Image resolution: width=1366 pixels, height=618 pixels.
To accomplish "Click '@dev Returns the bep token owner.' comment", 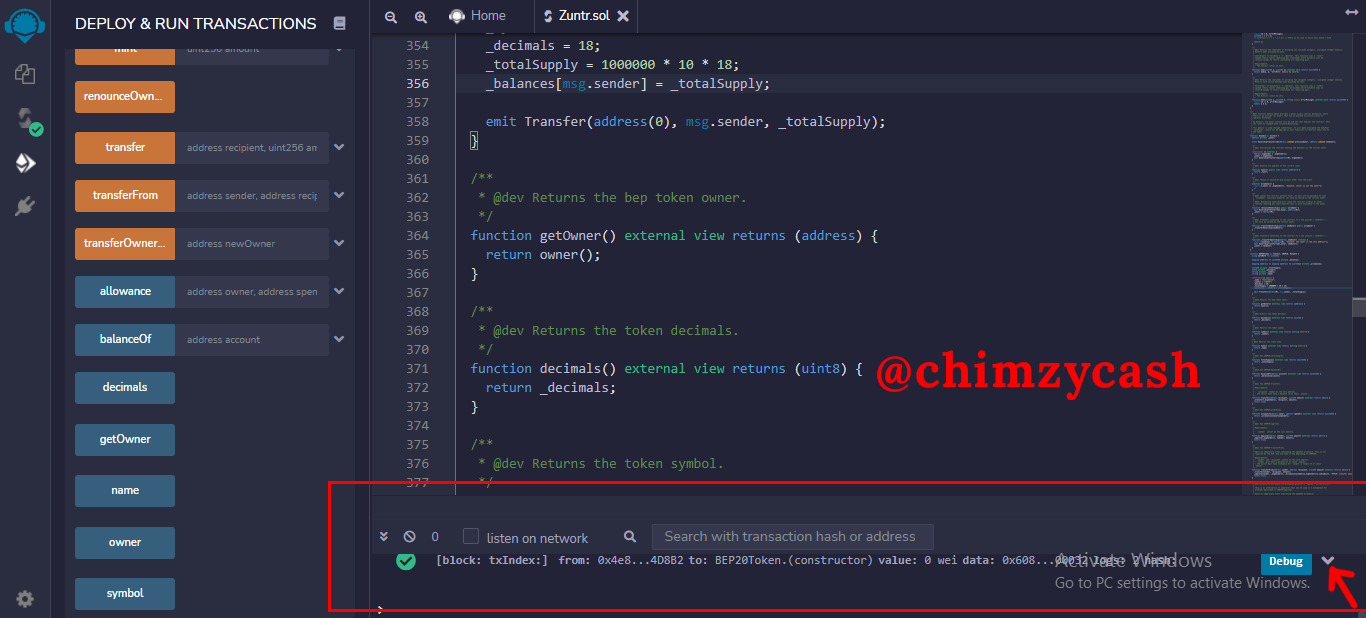I will 619,198.
